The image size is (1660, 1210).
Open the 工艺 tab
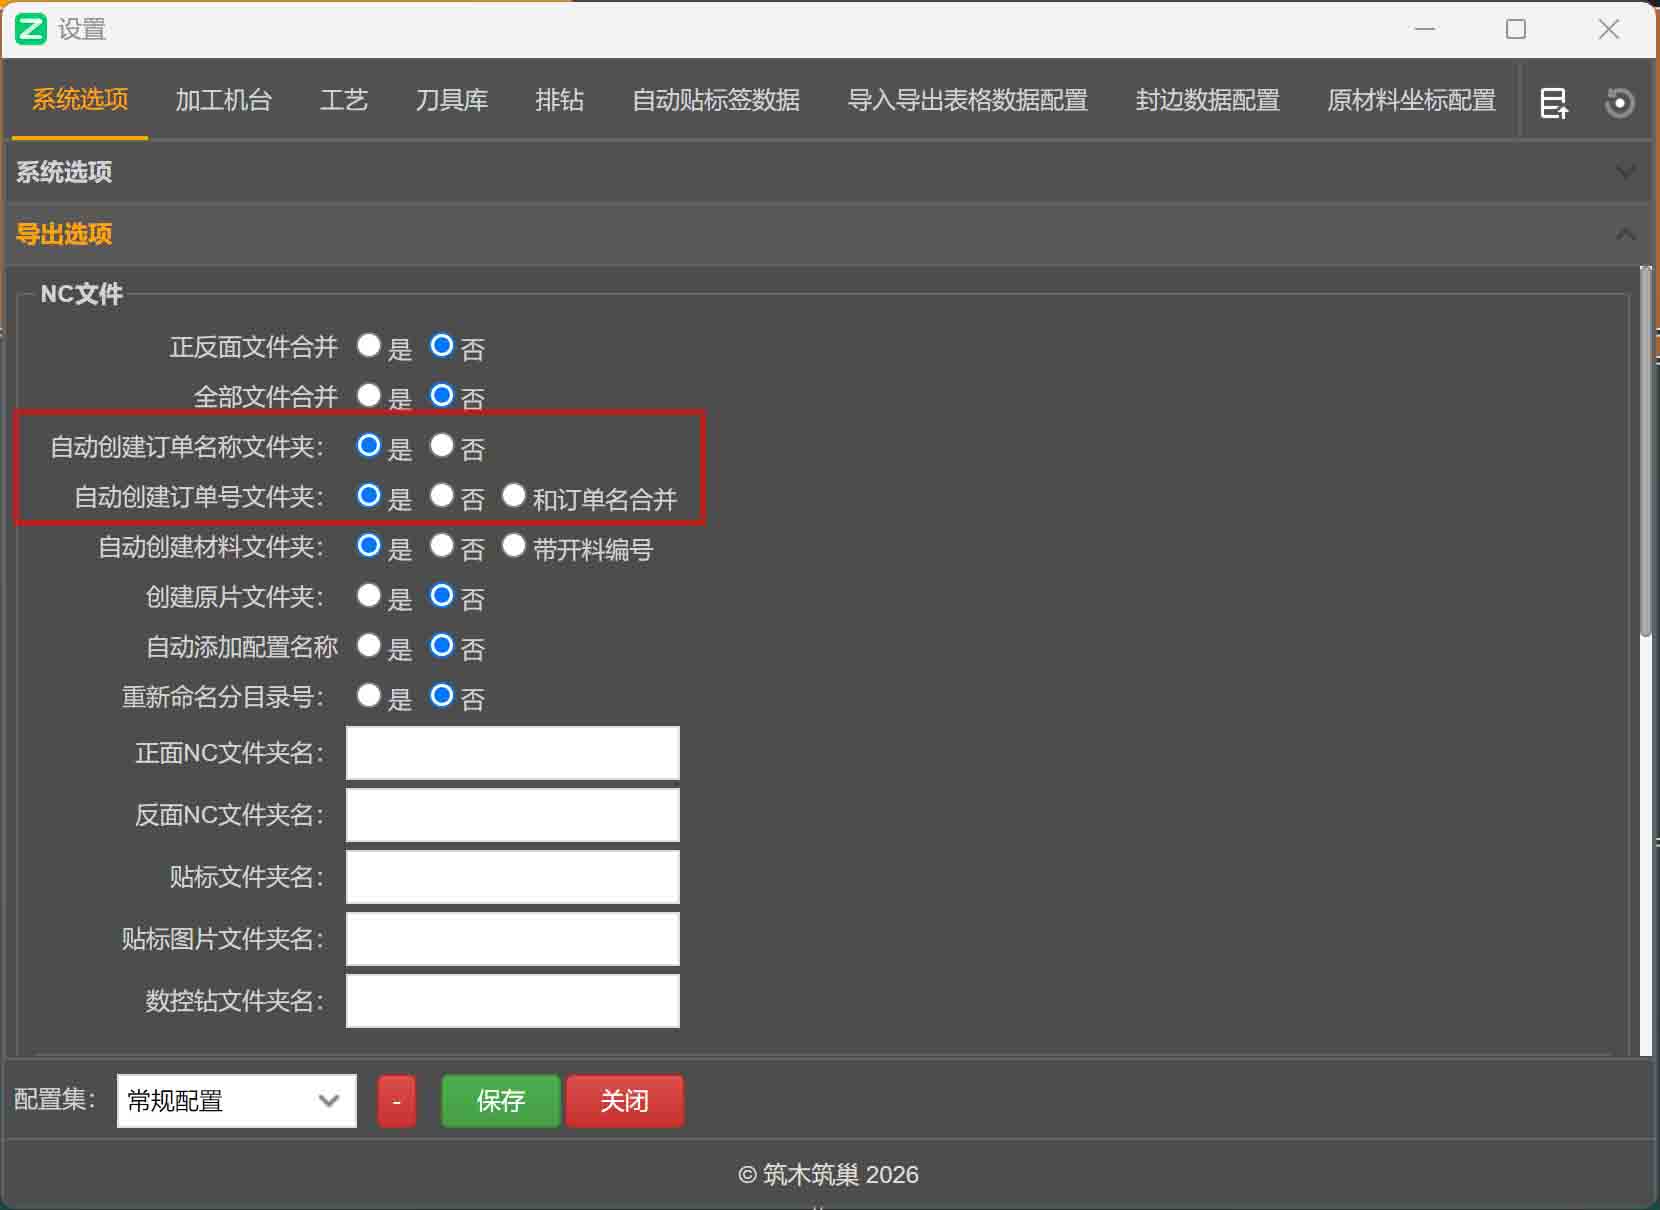[343, 100]
